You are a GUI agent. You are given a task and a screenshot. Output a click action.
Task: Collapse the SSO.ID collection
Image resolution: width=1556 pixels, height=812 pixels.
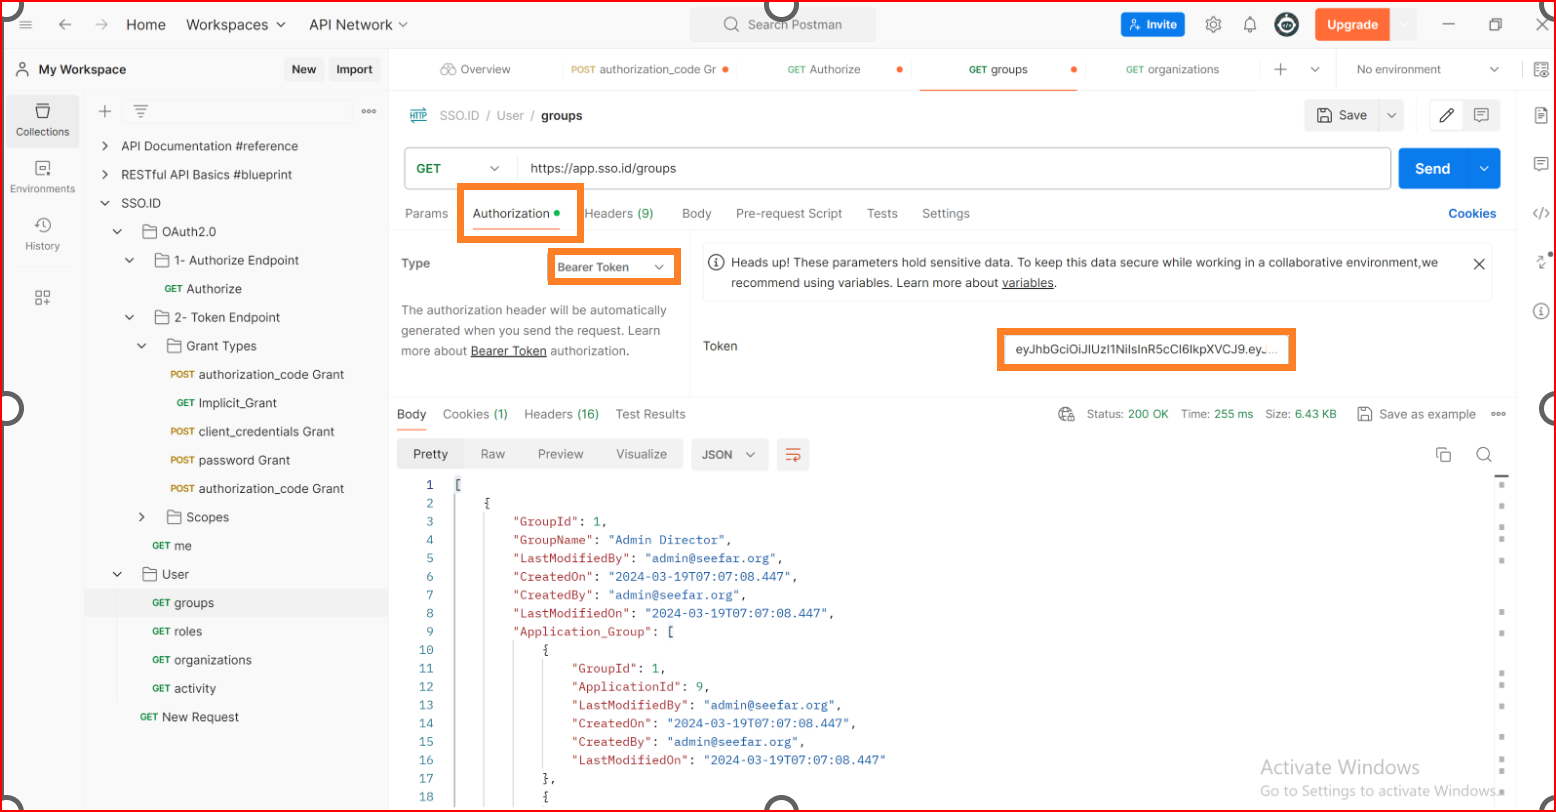tap(105, 203)
